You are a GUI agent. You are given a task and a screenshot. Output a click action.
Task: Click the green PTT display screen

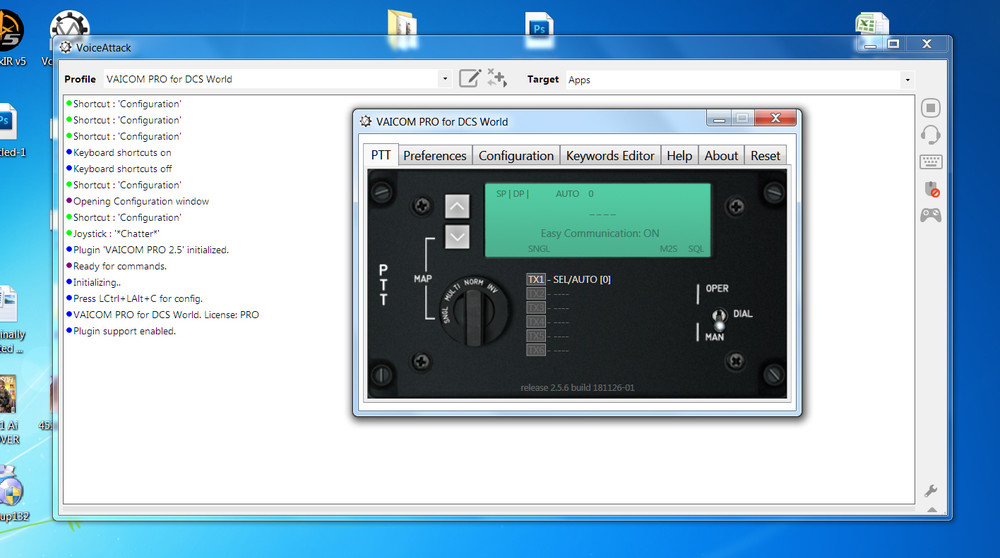(x=598, y=220)
